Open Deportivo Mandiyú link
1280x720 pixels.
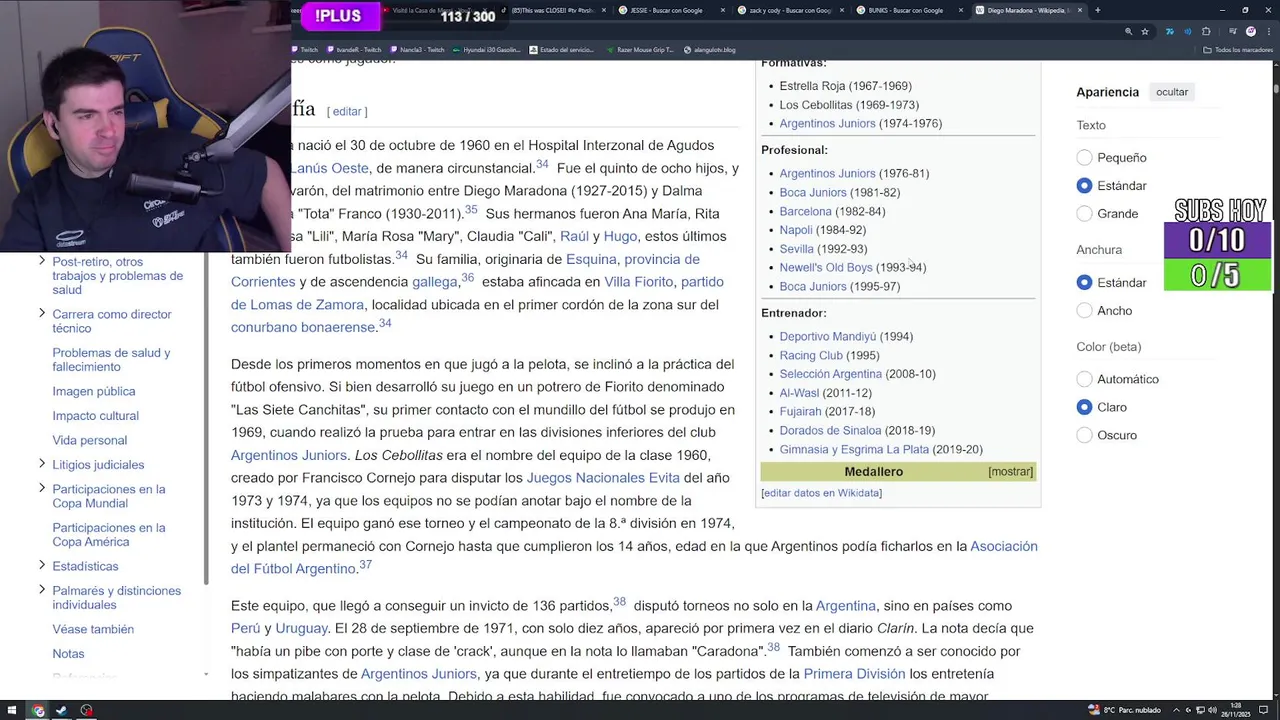pos(827,337)
